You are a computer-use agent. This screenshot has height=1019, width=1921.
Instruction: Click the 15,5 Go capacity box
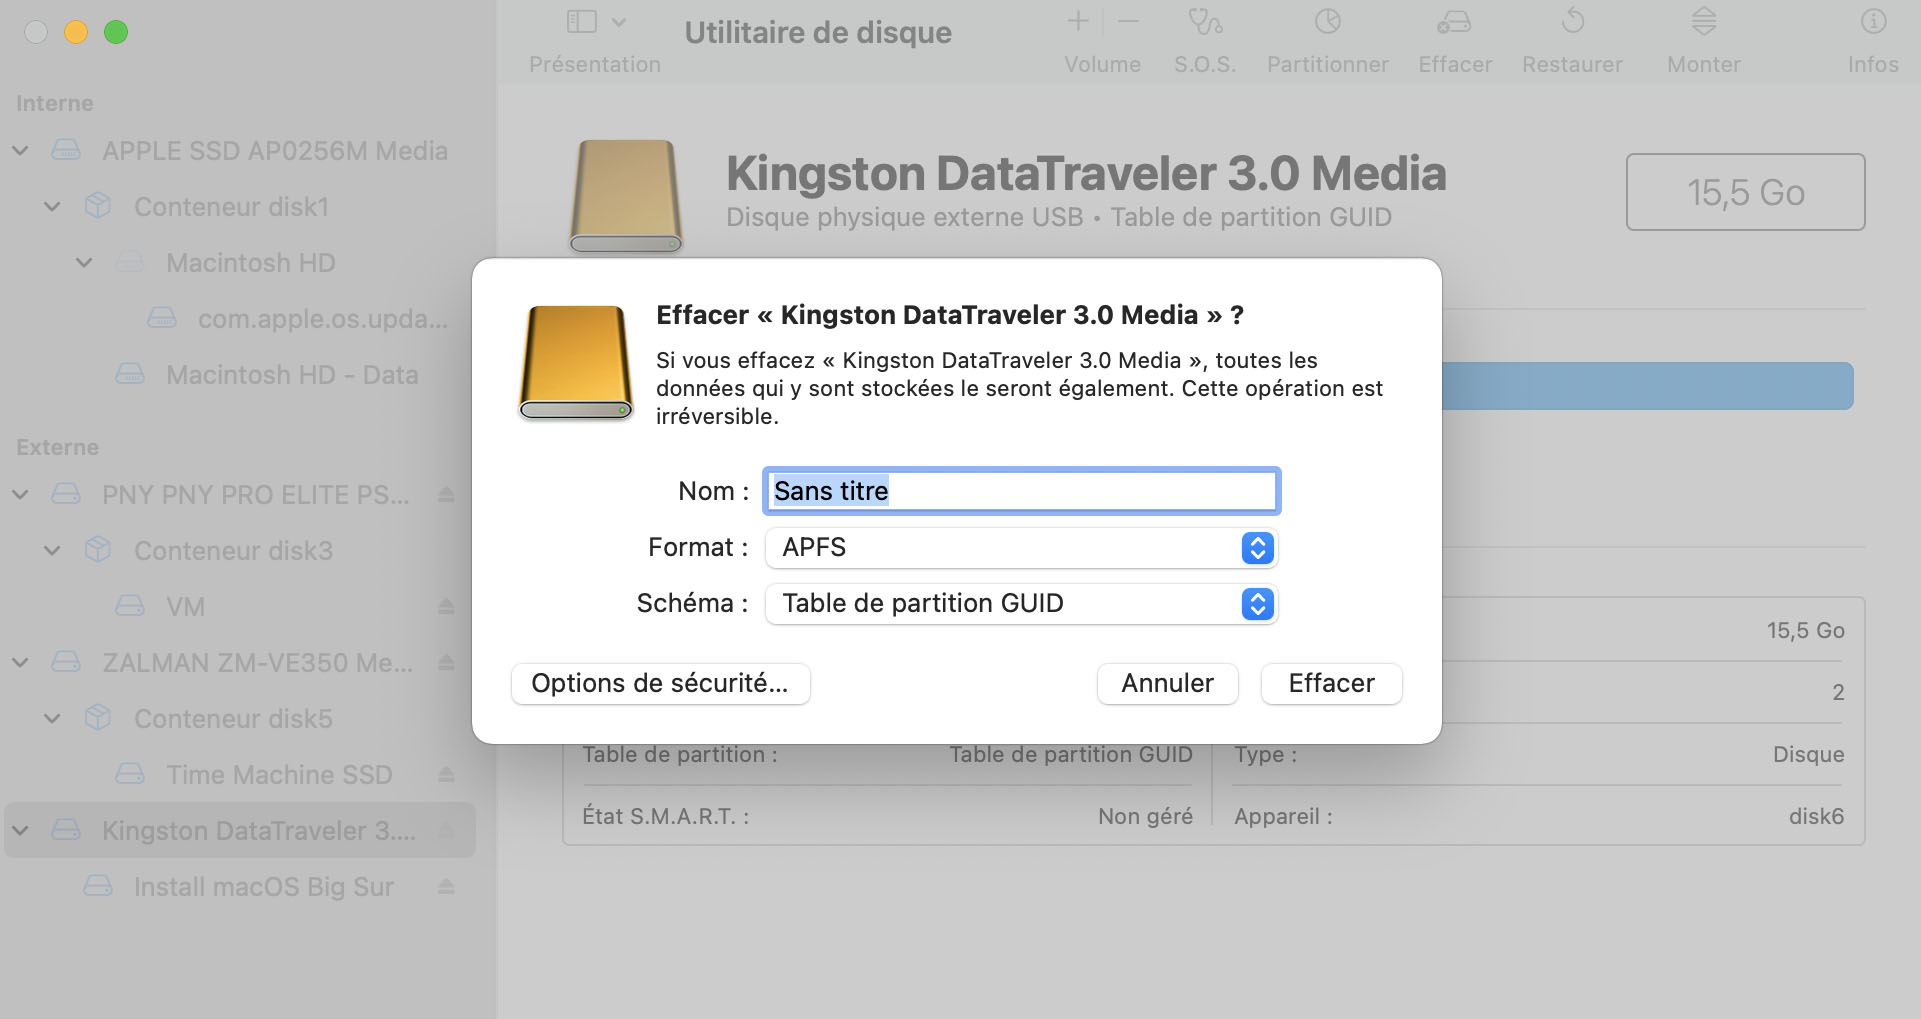[1745, 192]
